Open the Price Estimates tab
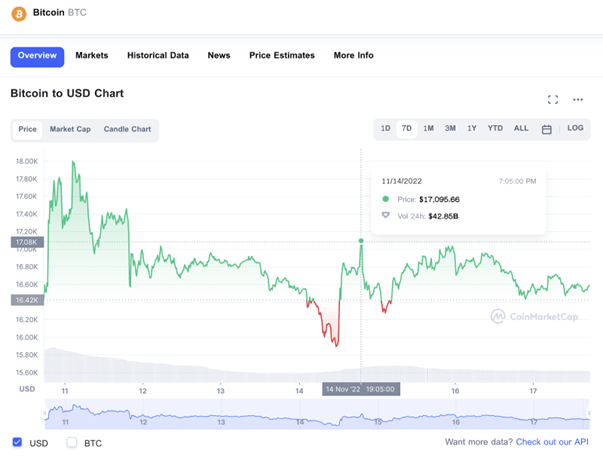Viewport: 603px width, 461px height. point(282,56)
